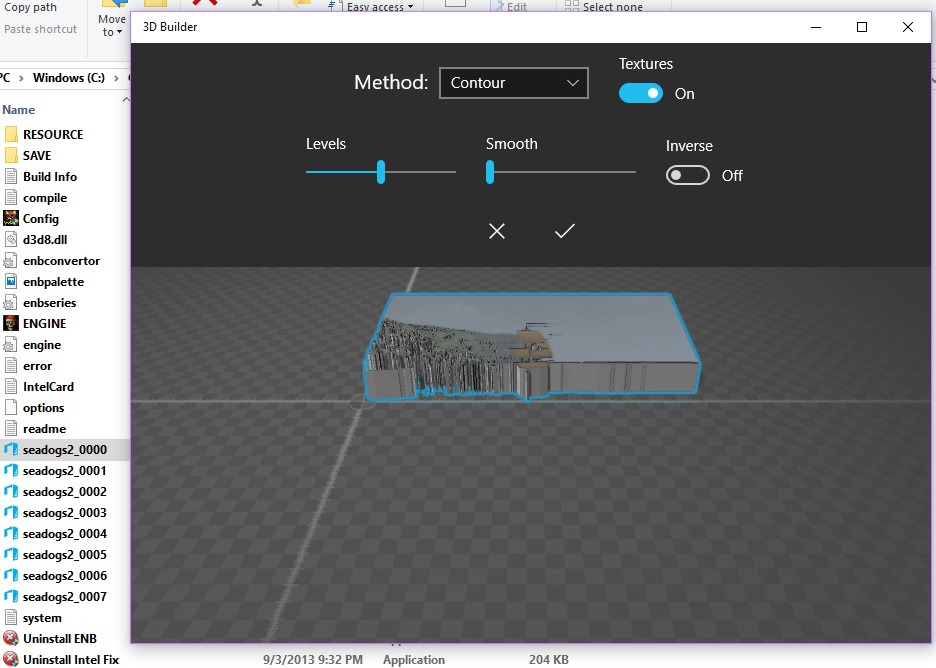The image size is (936, 668).
Task: Click Copy path in Explorer ribbon
Action: (x=30, y=8)
